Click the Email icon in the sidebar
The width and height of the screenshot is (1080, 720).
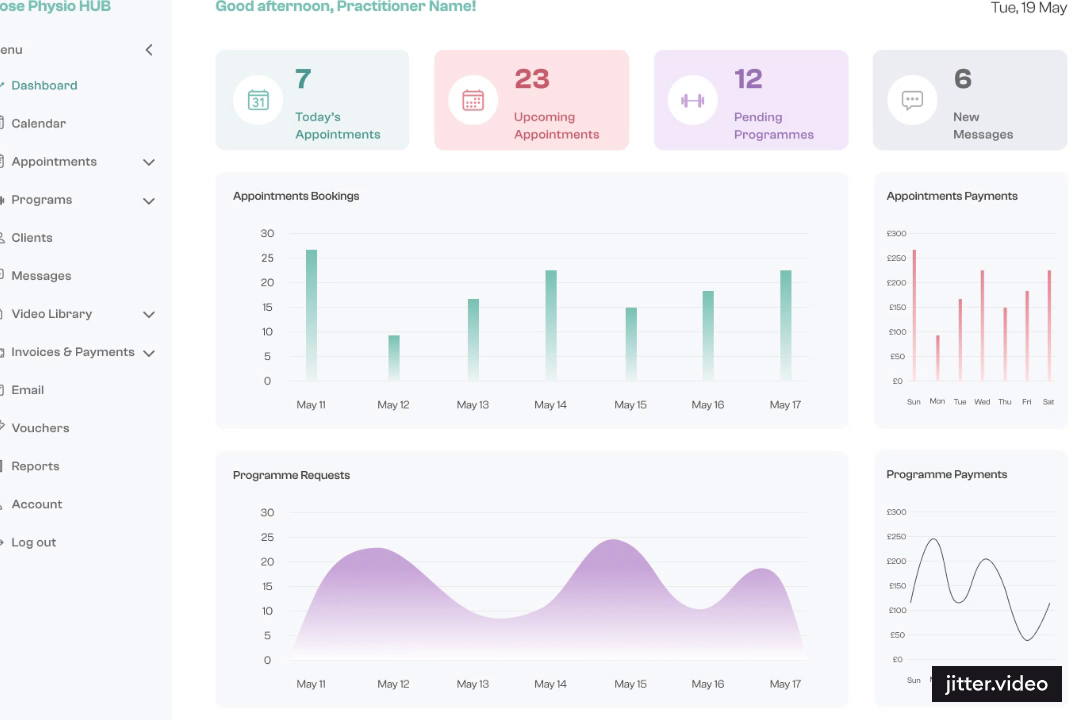point(3,390)
